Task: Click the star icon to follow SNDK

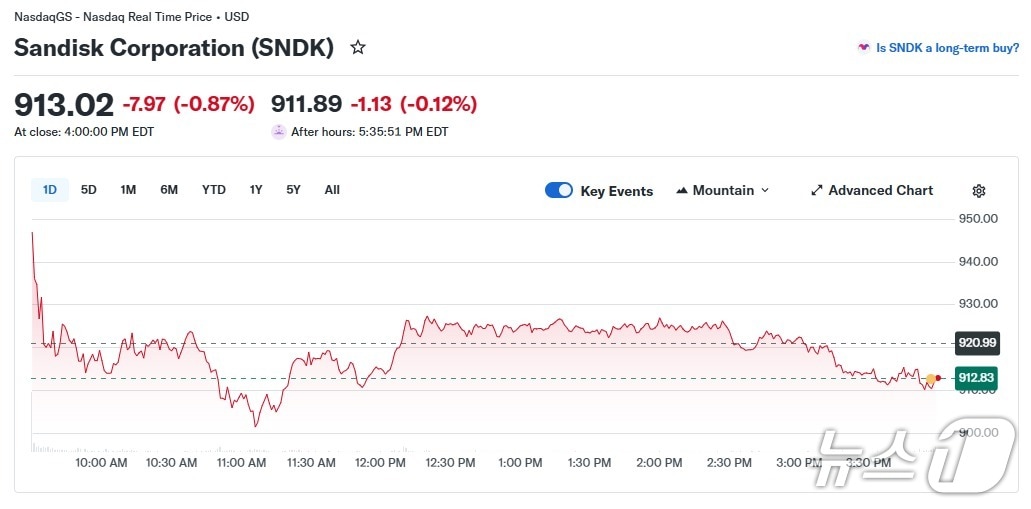Action: click(x=358, y=47)
